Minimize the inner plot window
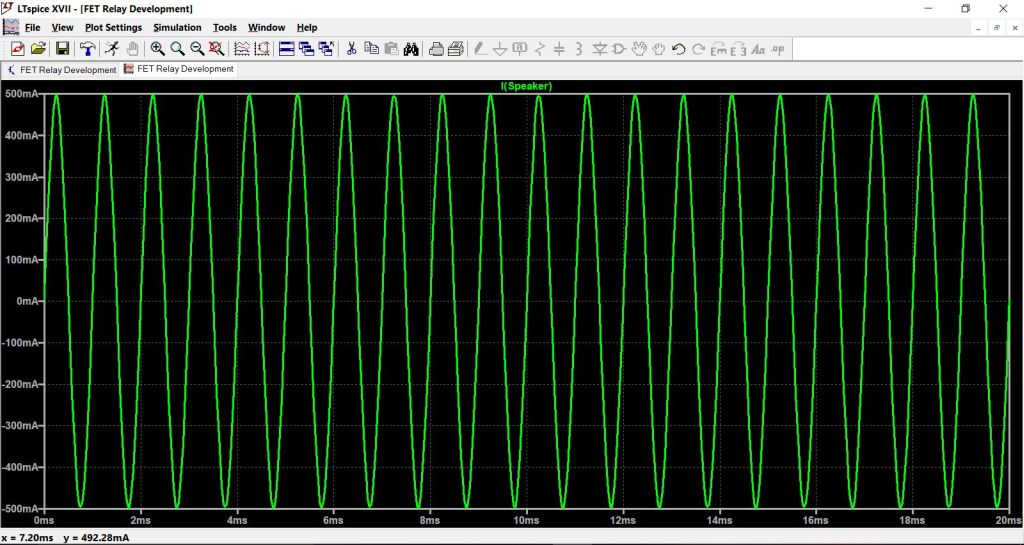The height and width of the screenshot is (545, 1024). click(x=978, y=27)
